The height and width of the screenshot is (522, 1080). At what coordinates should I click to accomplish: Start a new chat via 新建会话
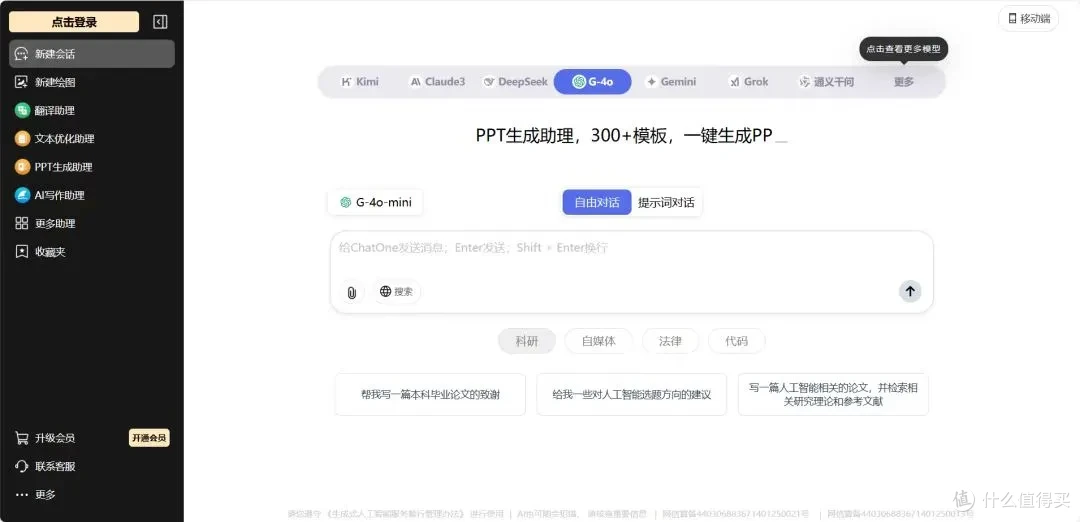(92, 54)
